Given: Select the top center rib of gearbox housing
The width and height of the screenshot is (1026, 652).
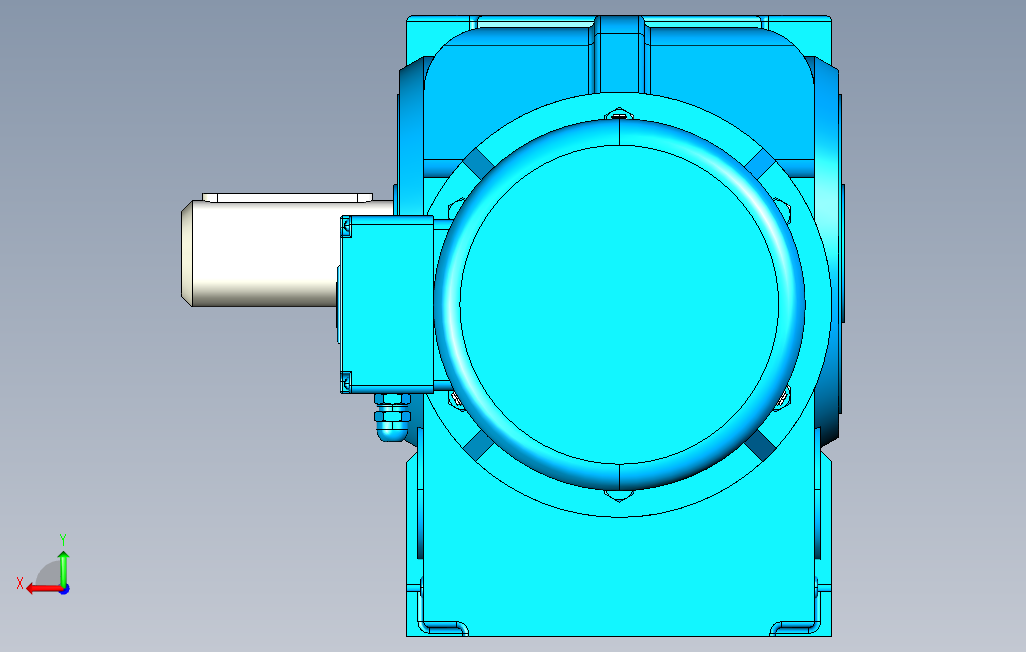Looking at the screenshot, I should (619, 56).
